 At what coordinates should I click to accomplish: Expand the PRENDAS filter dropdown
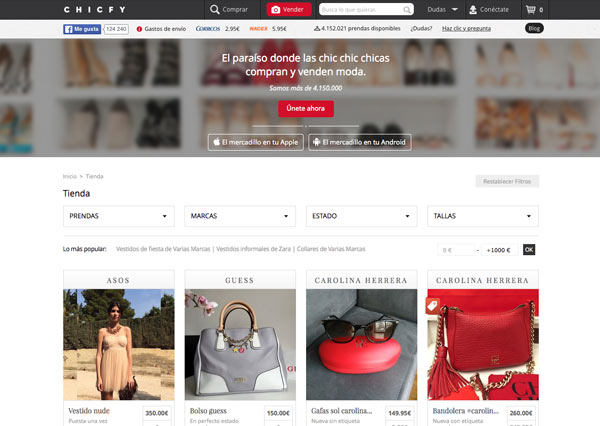tap(119, 216)
